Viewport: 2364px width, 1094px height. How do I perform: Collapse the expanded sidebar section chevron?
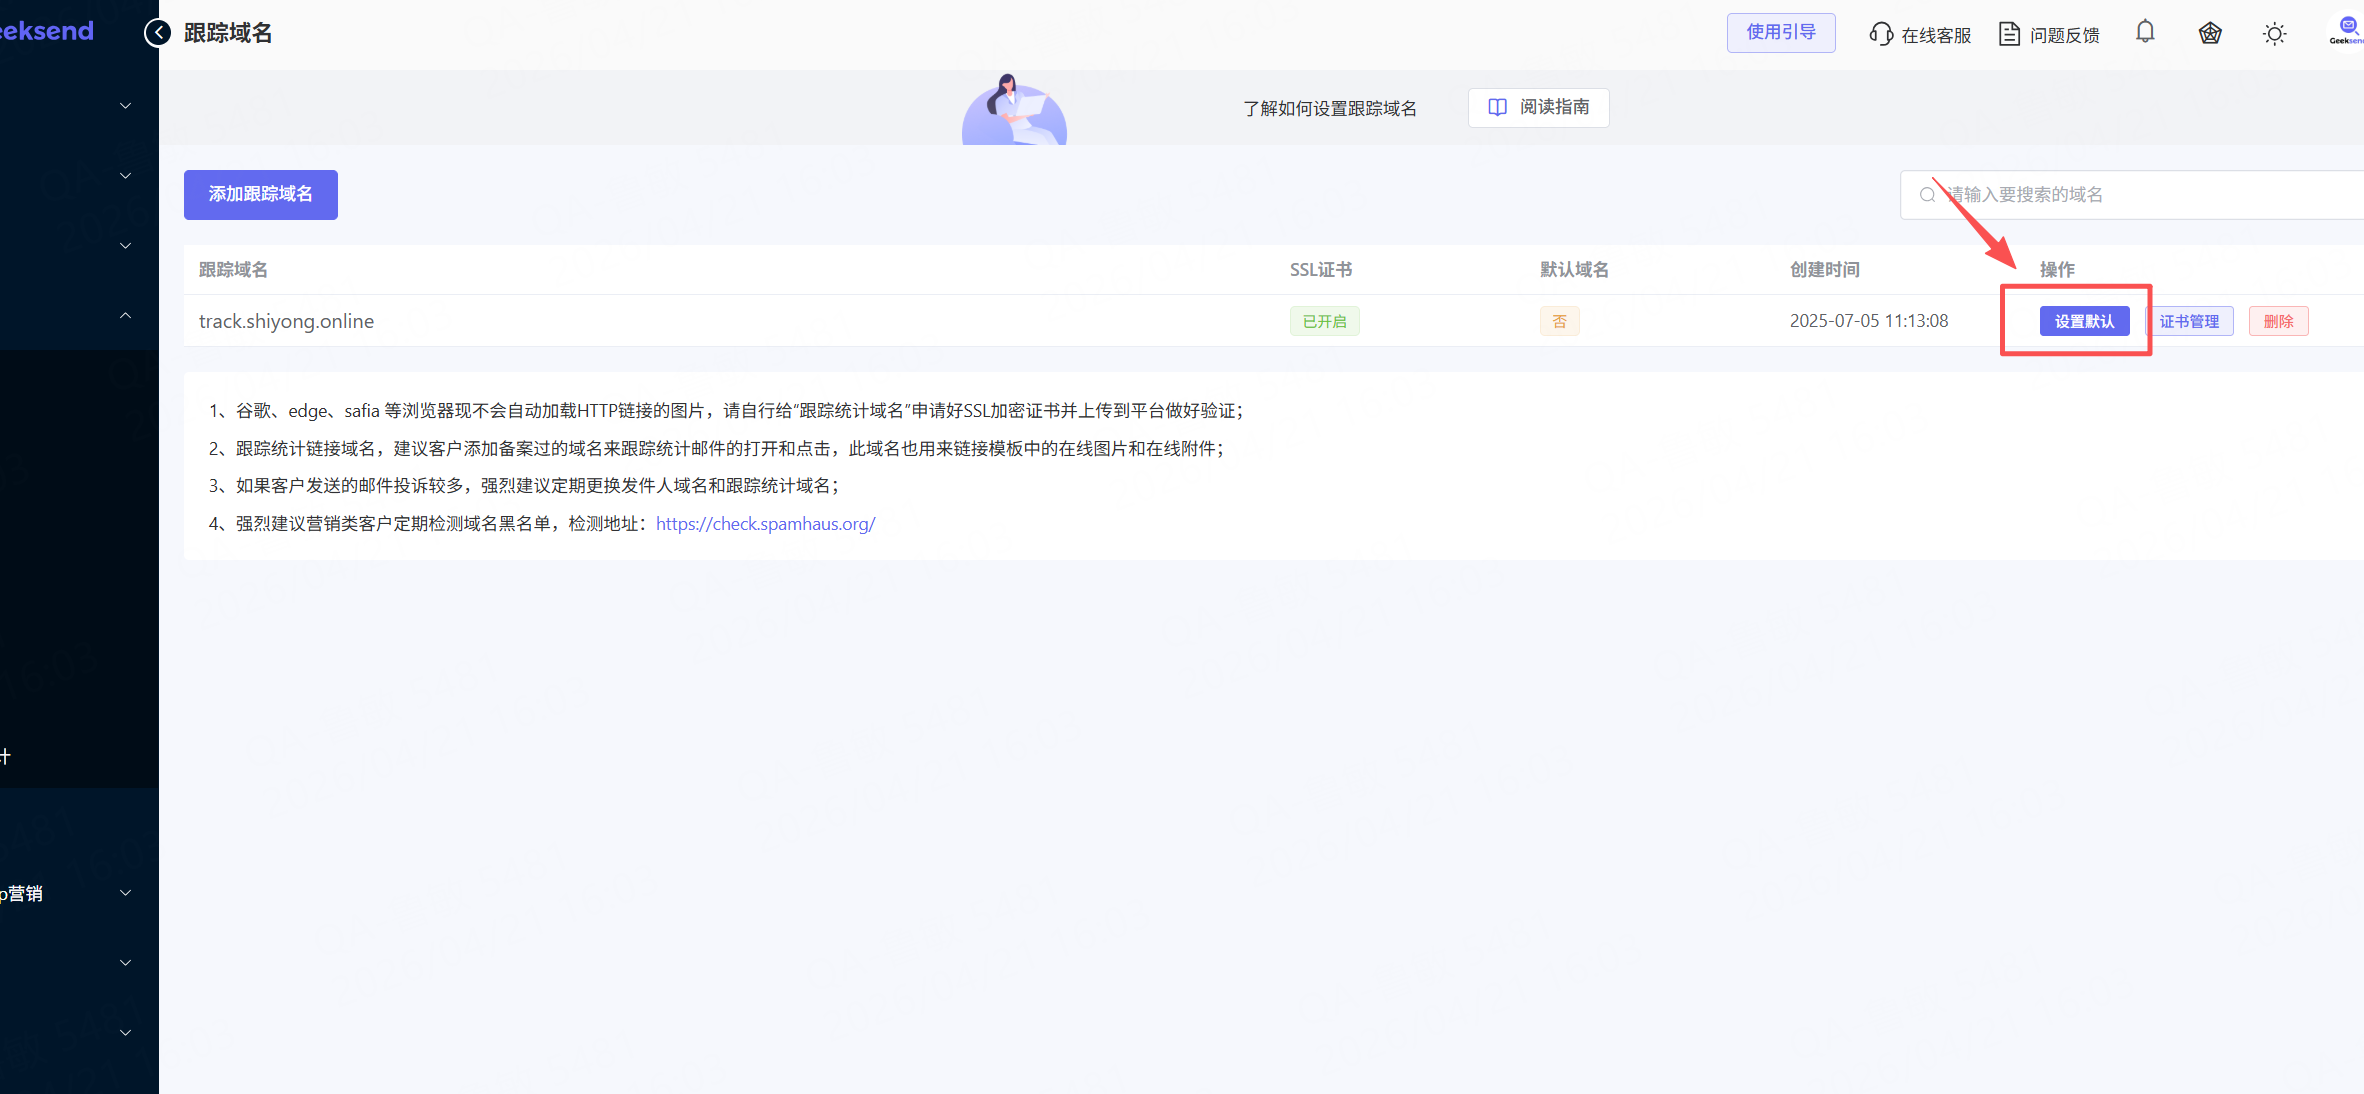pyautogui.click(x=125, y=316)
